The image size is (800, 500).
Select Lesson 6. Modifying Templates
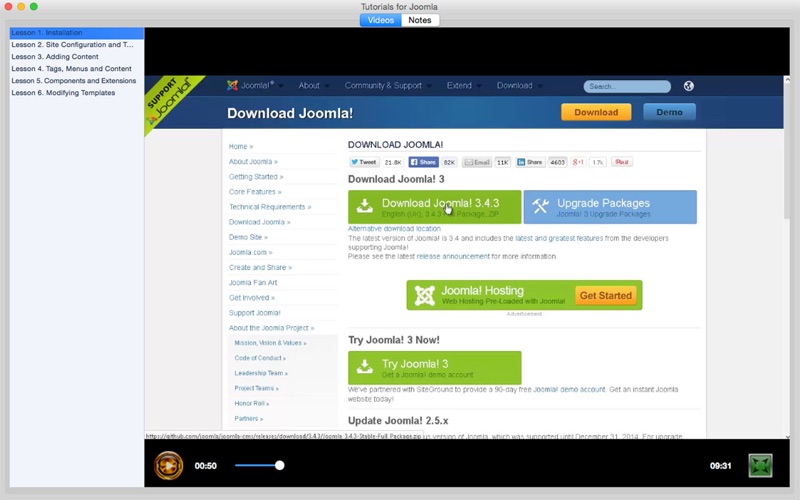(x=77, y=93)
